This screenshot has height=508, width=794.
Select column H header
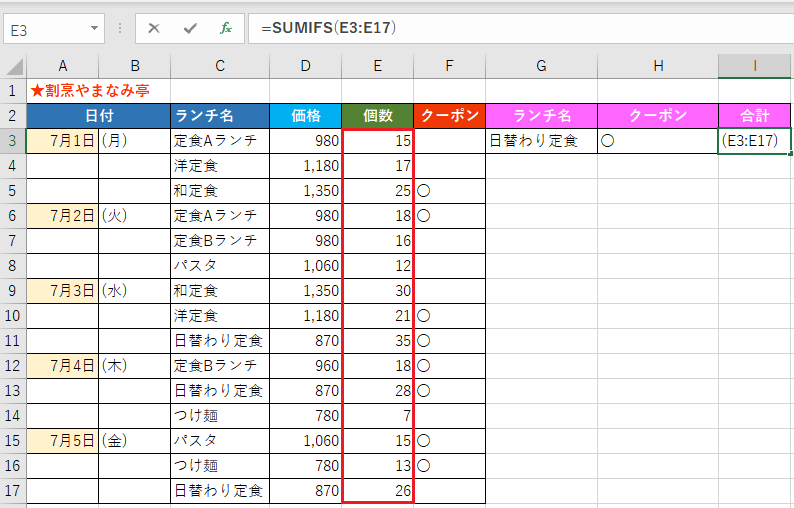[658, 66]
